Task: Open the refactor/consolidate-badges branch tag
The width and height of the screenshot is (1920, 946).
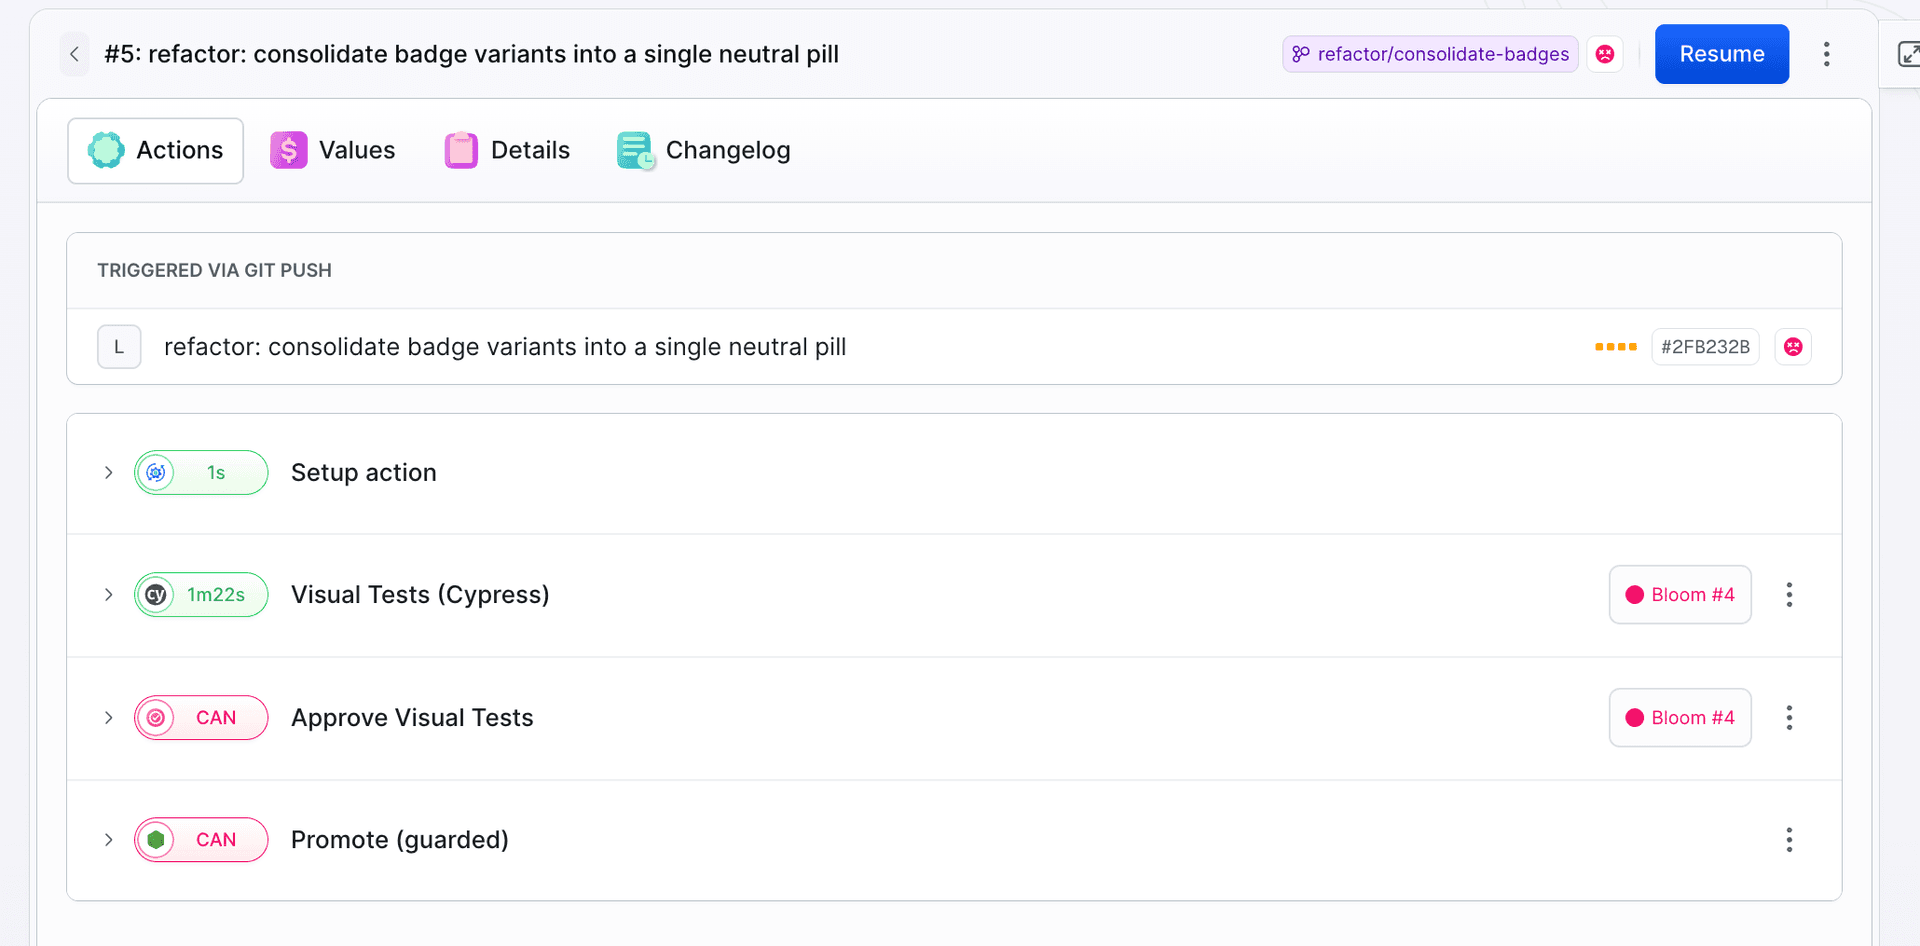Action: tap(1430, 54)
